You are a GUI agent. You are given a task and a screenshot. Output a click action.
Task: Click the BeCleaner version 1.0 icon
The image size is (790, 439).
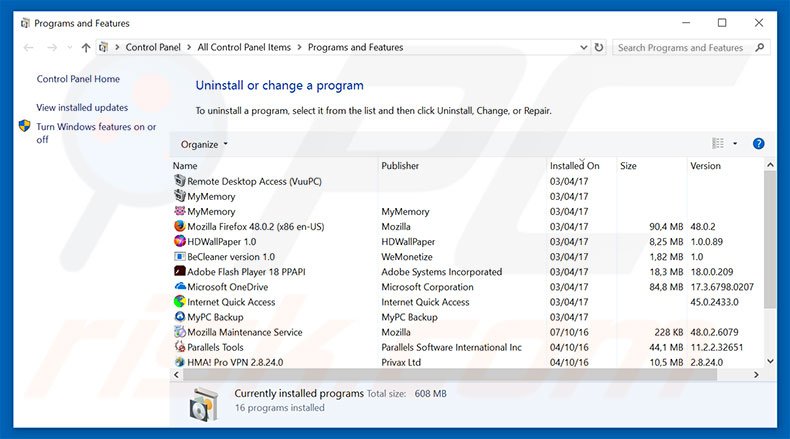[x=180, y=256]
